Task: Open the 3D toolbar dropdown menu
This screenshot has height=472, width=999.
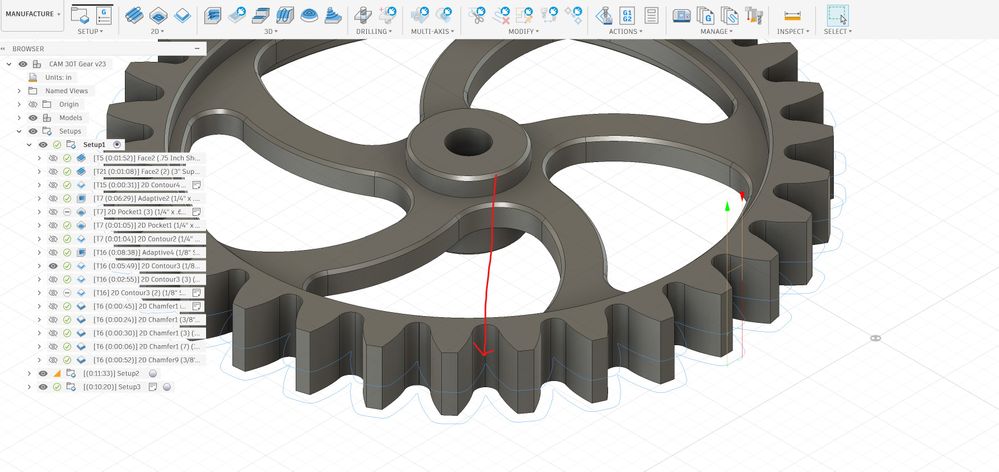Action: [x=272, y=31]
